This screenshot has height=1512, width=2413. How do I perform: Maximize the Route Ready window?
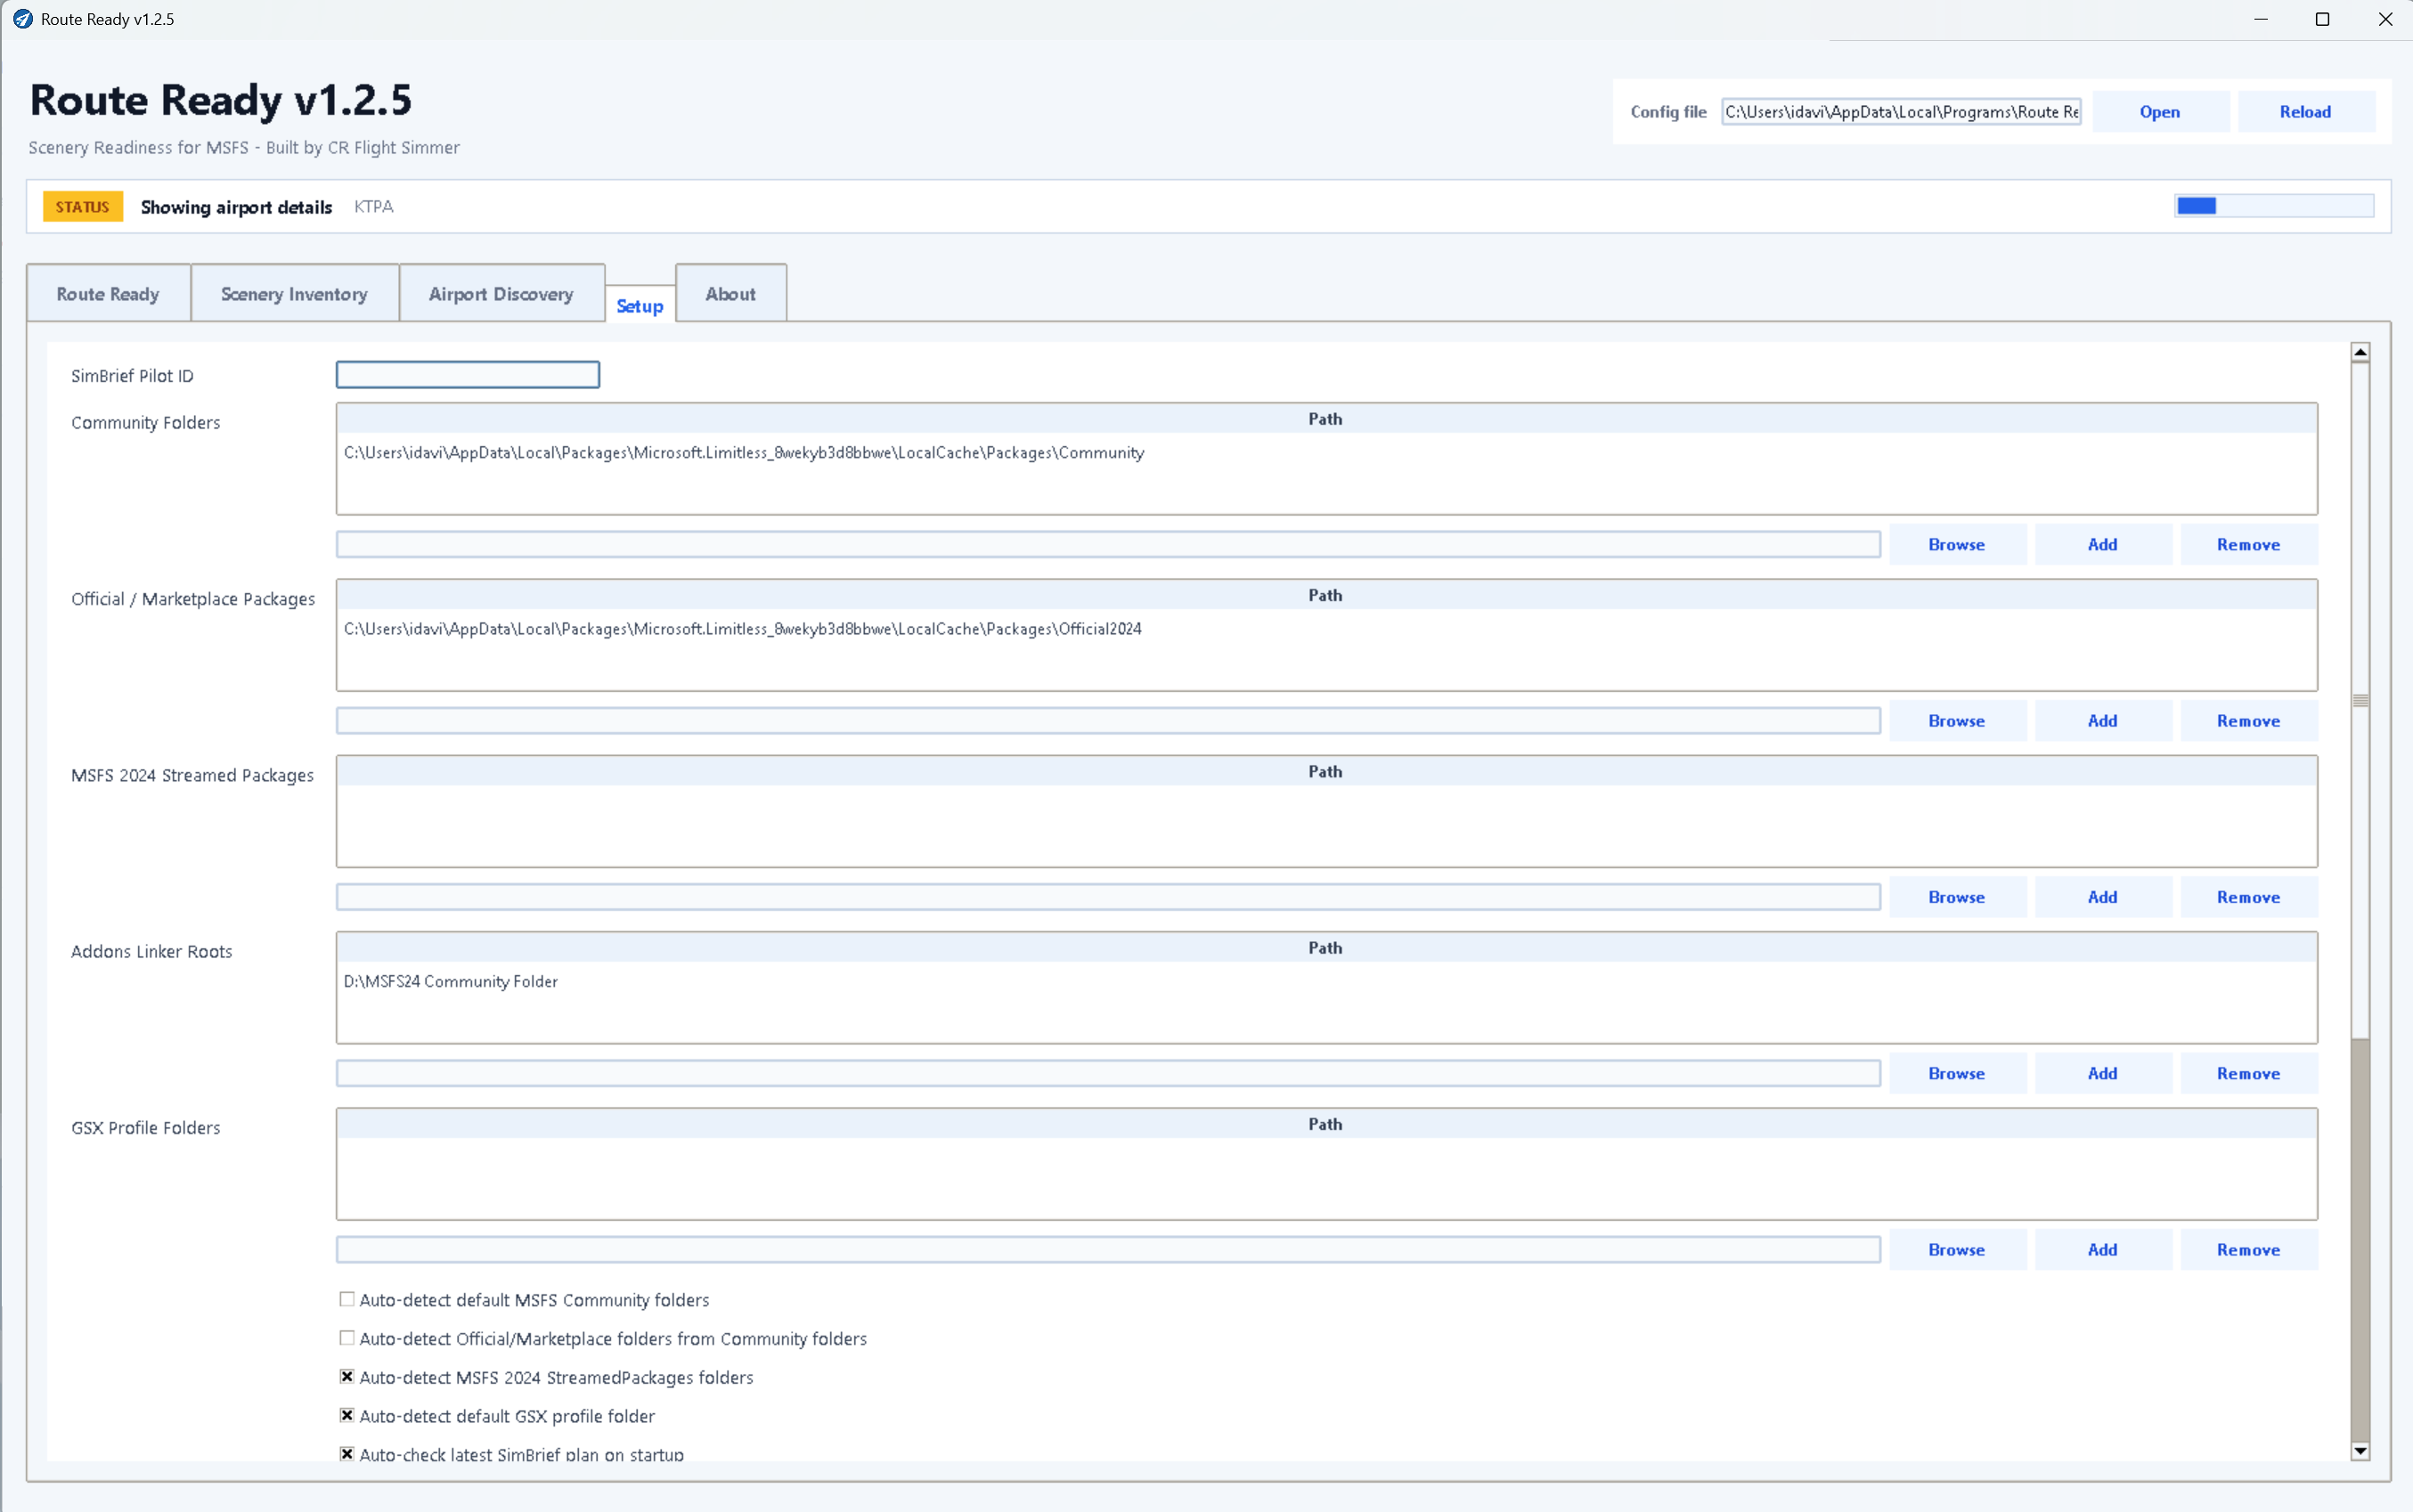[x=2322, y=19]
